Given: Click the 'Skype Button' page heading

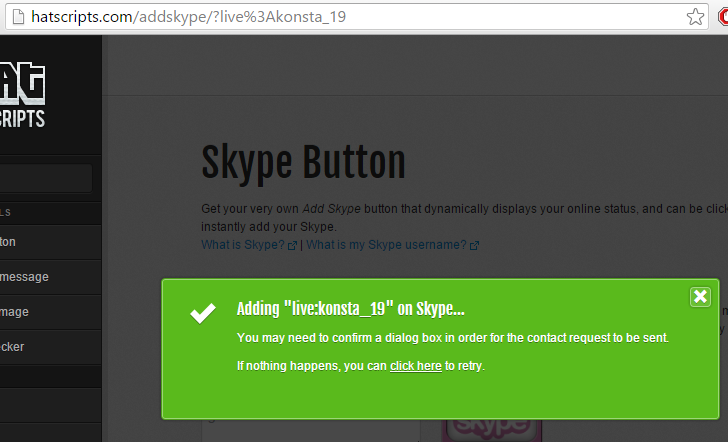Looking at the screenshot, I should coord(304,162).
